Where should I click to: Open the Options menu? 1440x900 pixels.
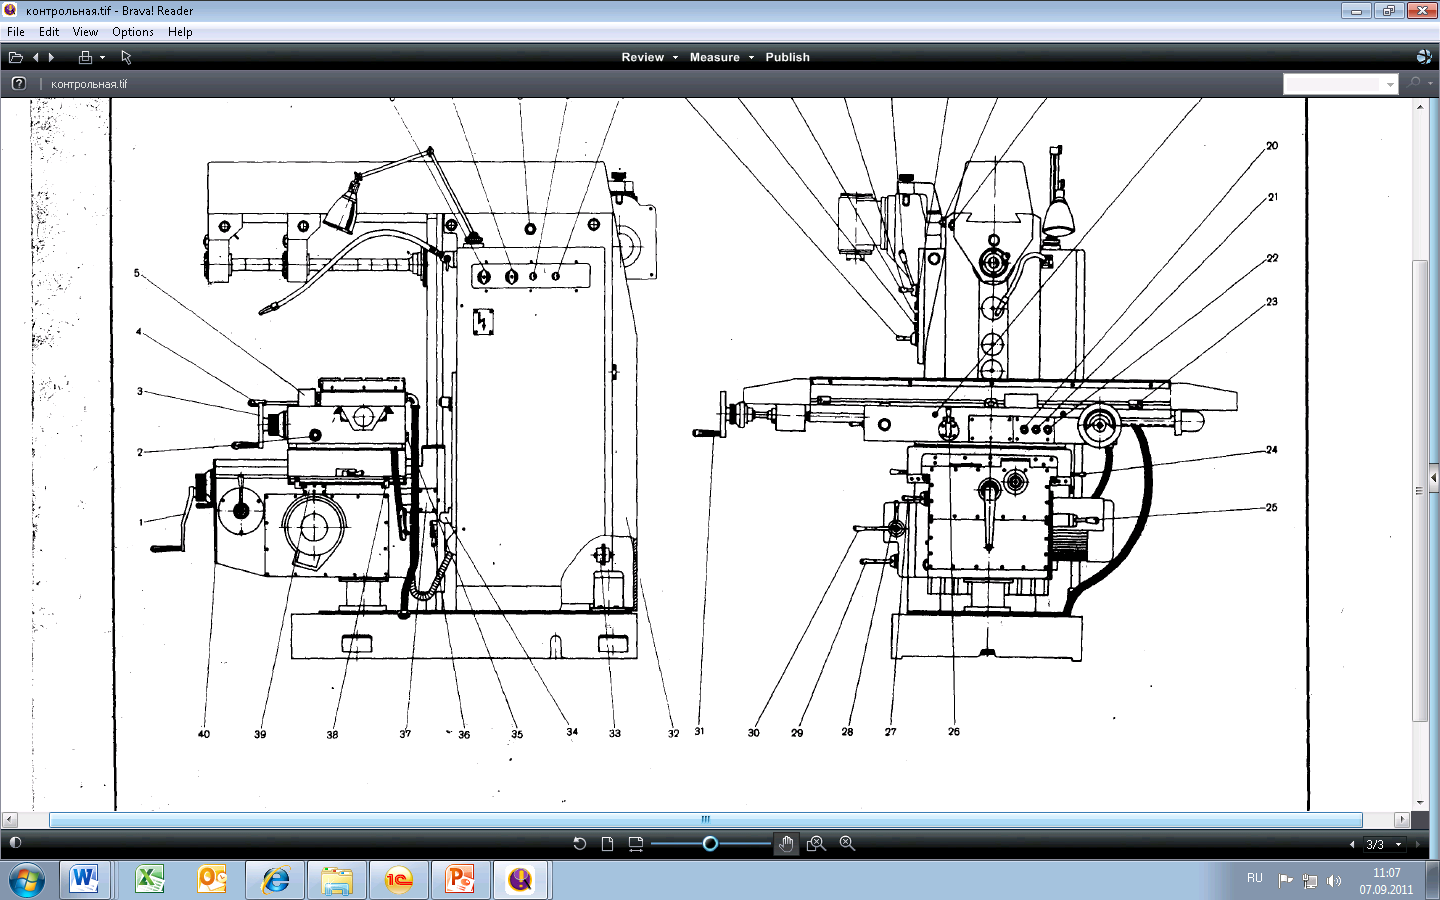pyautogui.click(x=133, y=32)
